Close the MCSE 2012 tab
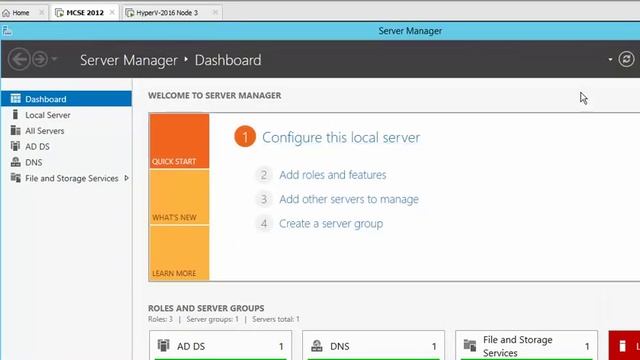The height and width of the screenshot is (360, 640). 112,13
